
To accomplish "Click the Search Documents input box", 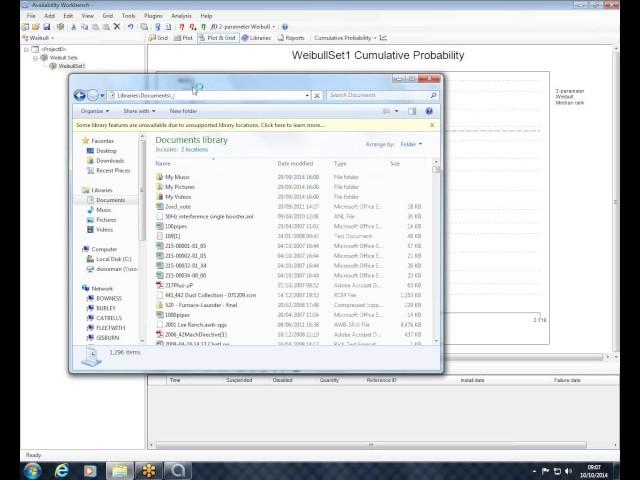I will pyautogui.click(x=378, y=95).
